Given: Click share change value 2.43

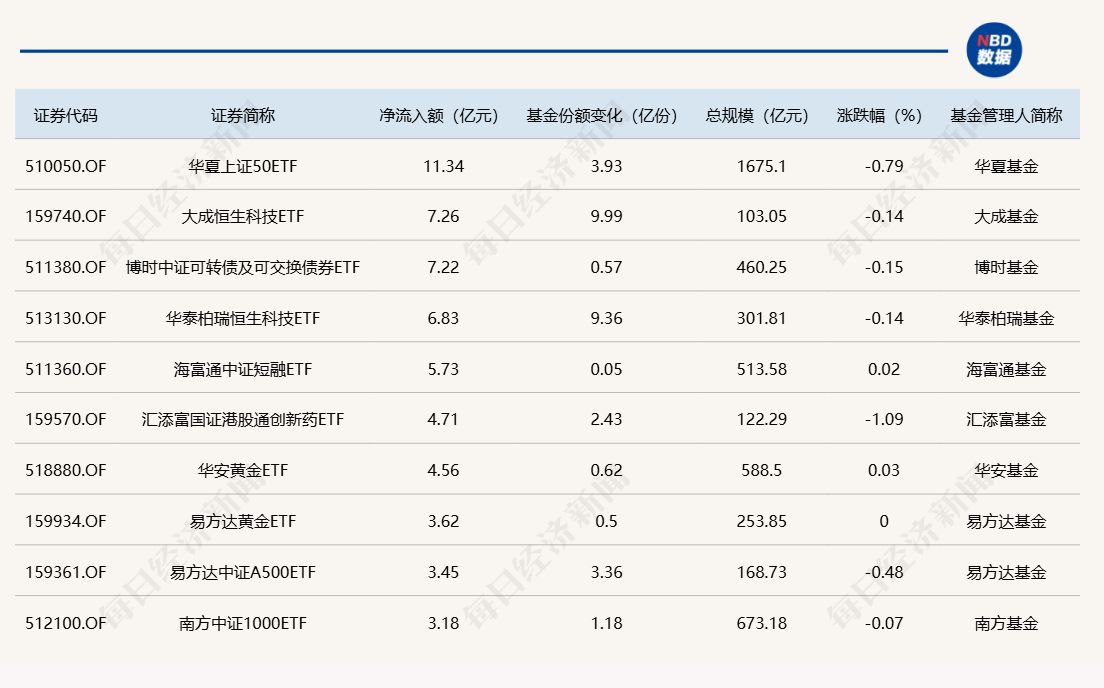Looking at the screenshot, I should pyautogui.click(x=606, y=420).
